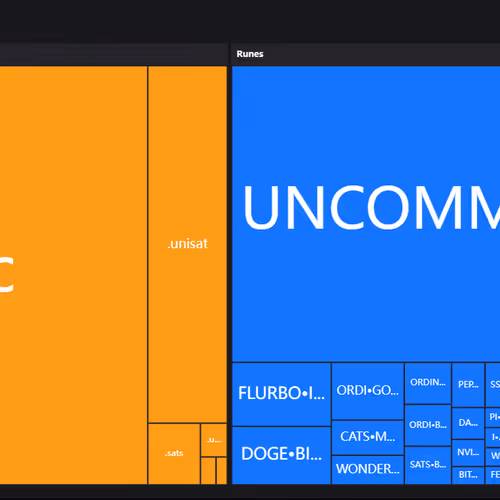Screen dimensions: 500x500
Task: Choose the CATS•M... rune tile
Action: 368,437
